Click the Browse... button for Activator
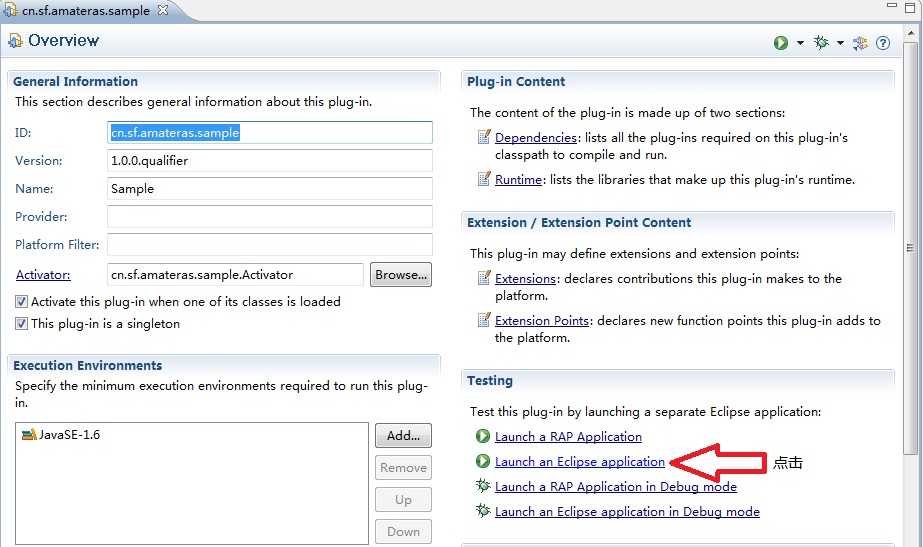923x547 pixels. pos(401,275)
